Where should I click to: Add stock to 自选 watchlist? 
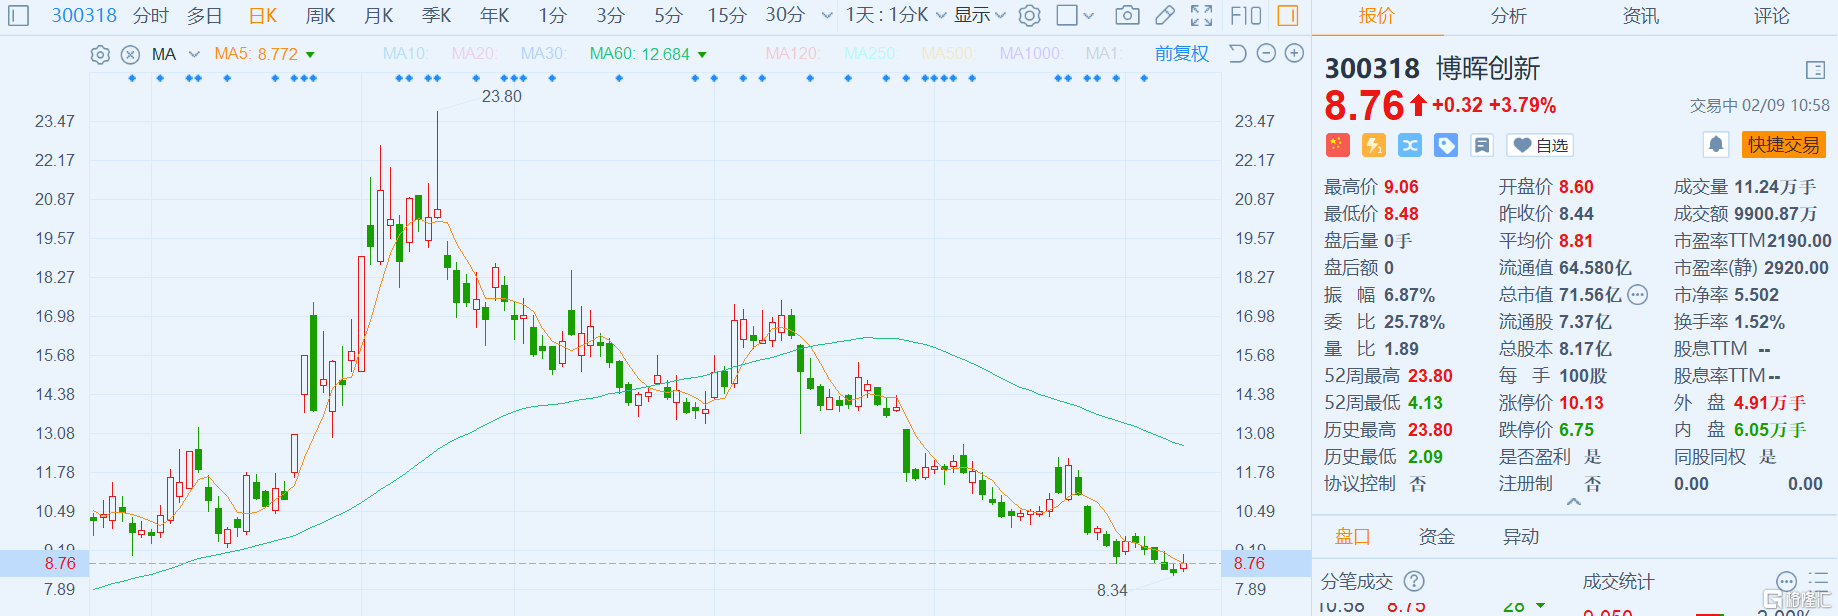(1540, 145)
